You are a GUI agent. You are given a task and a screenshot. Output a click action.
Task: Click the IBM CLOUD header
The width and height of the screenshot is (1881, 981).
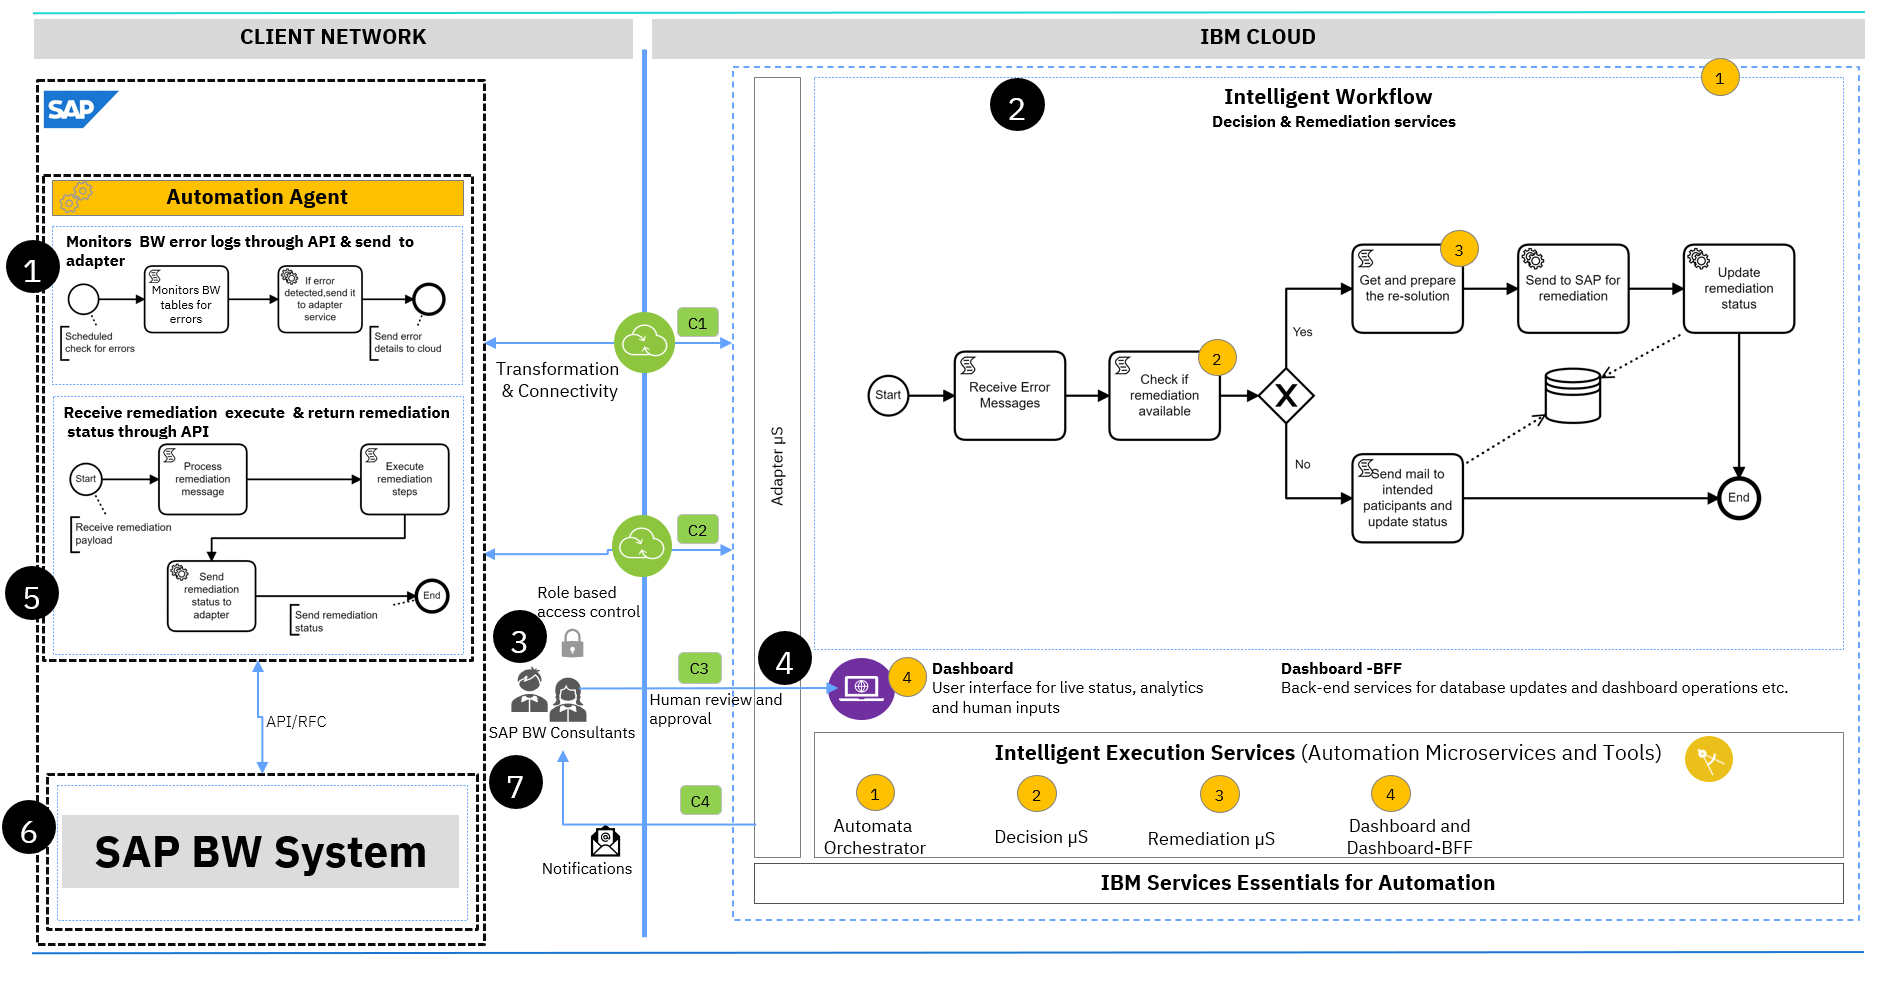click(x=1257, y=38)
